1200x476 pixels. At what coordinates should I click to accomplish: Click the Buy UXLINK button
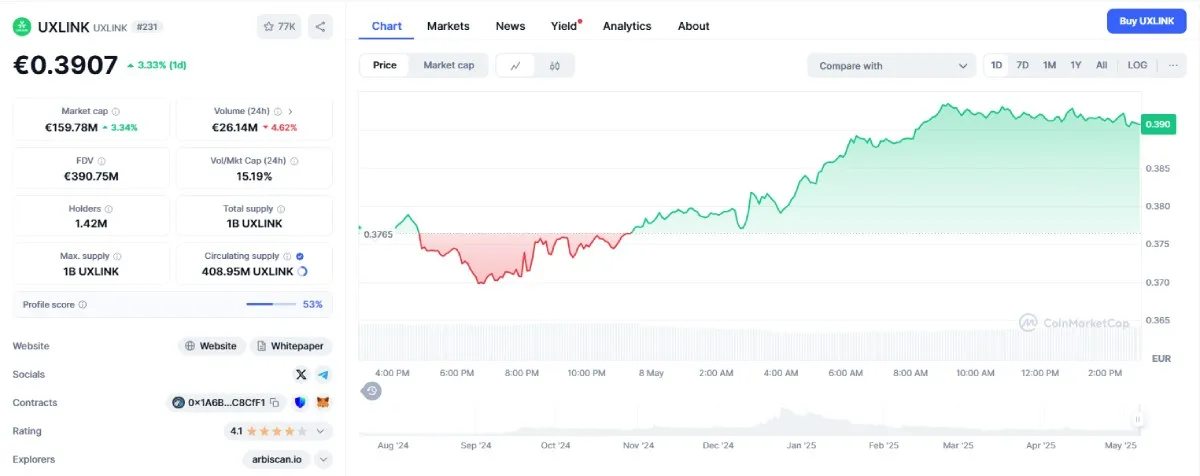pyautogui.click(x=1146, y=21)
